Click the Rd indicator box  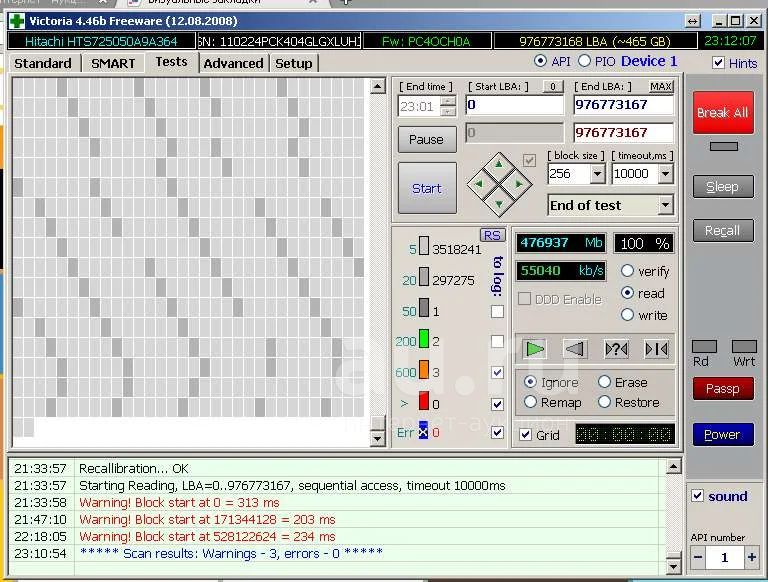704,346
